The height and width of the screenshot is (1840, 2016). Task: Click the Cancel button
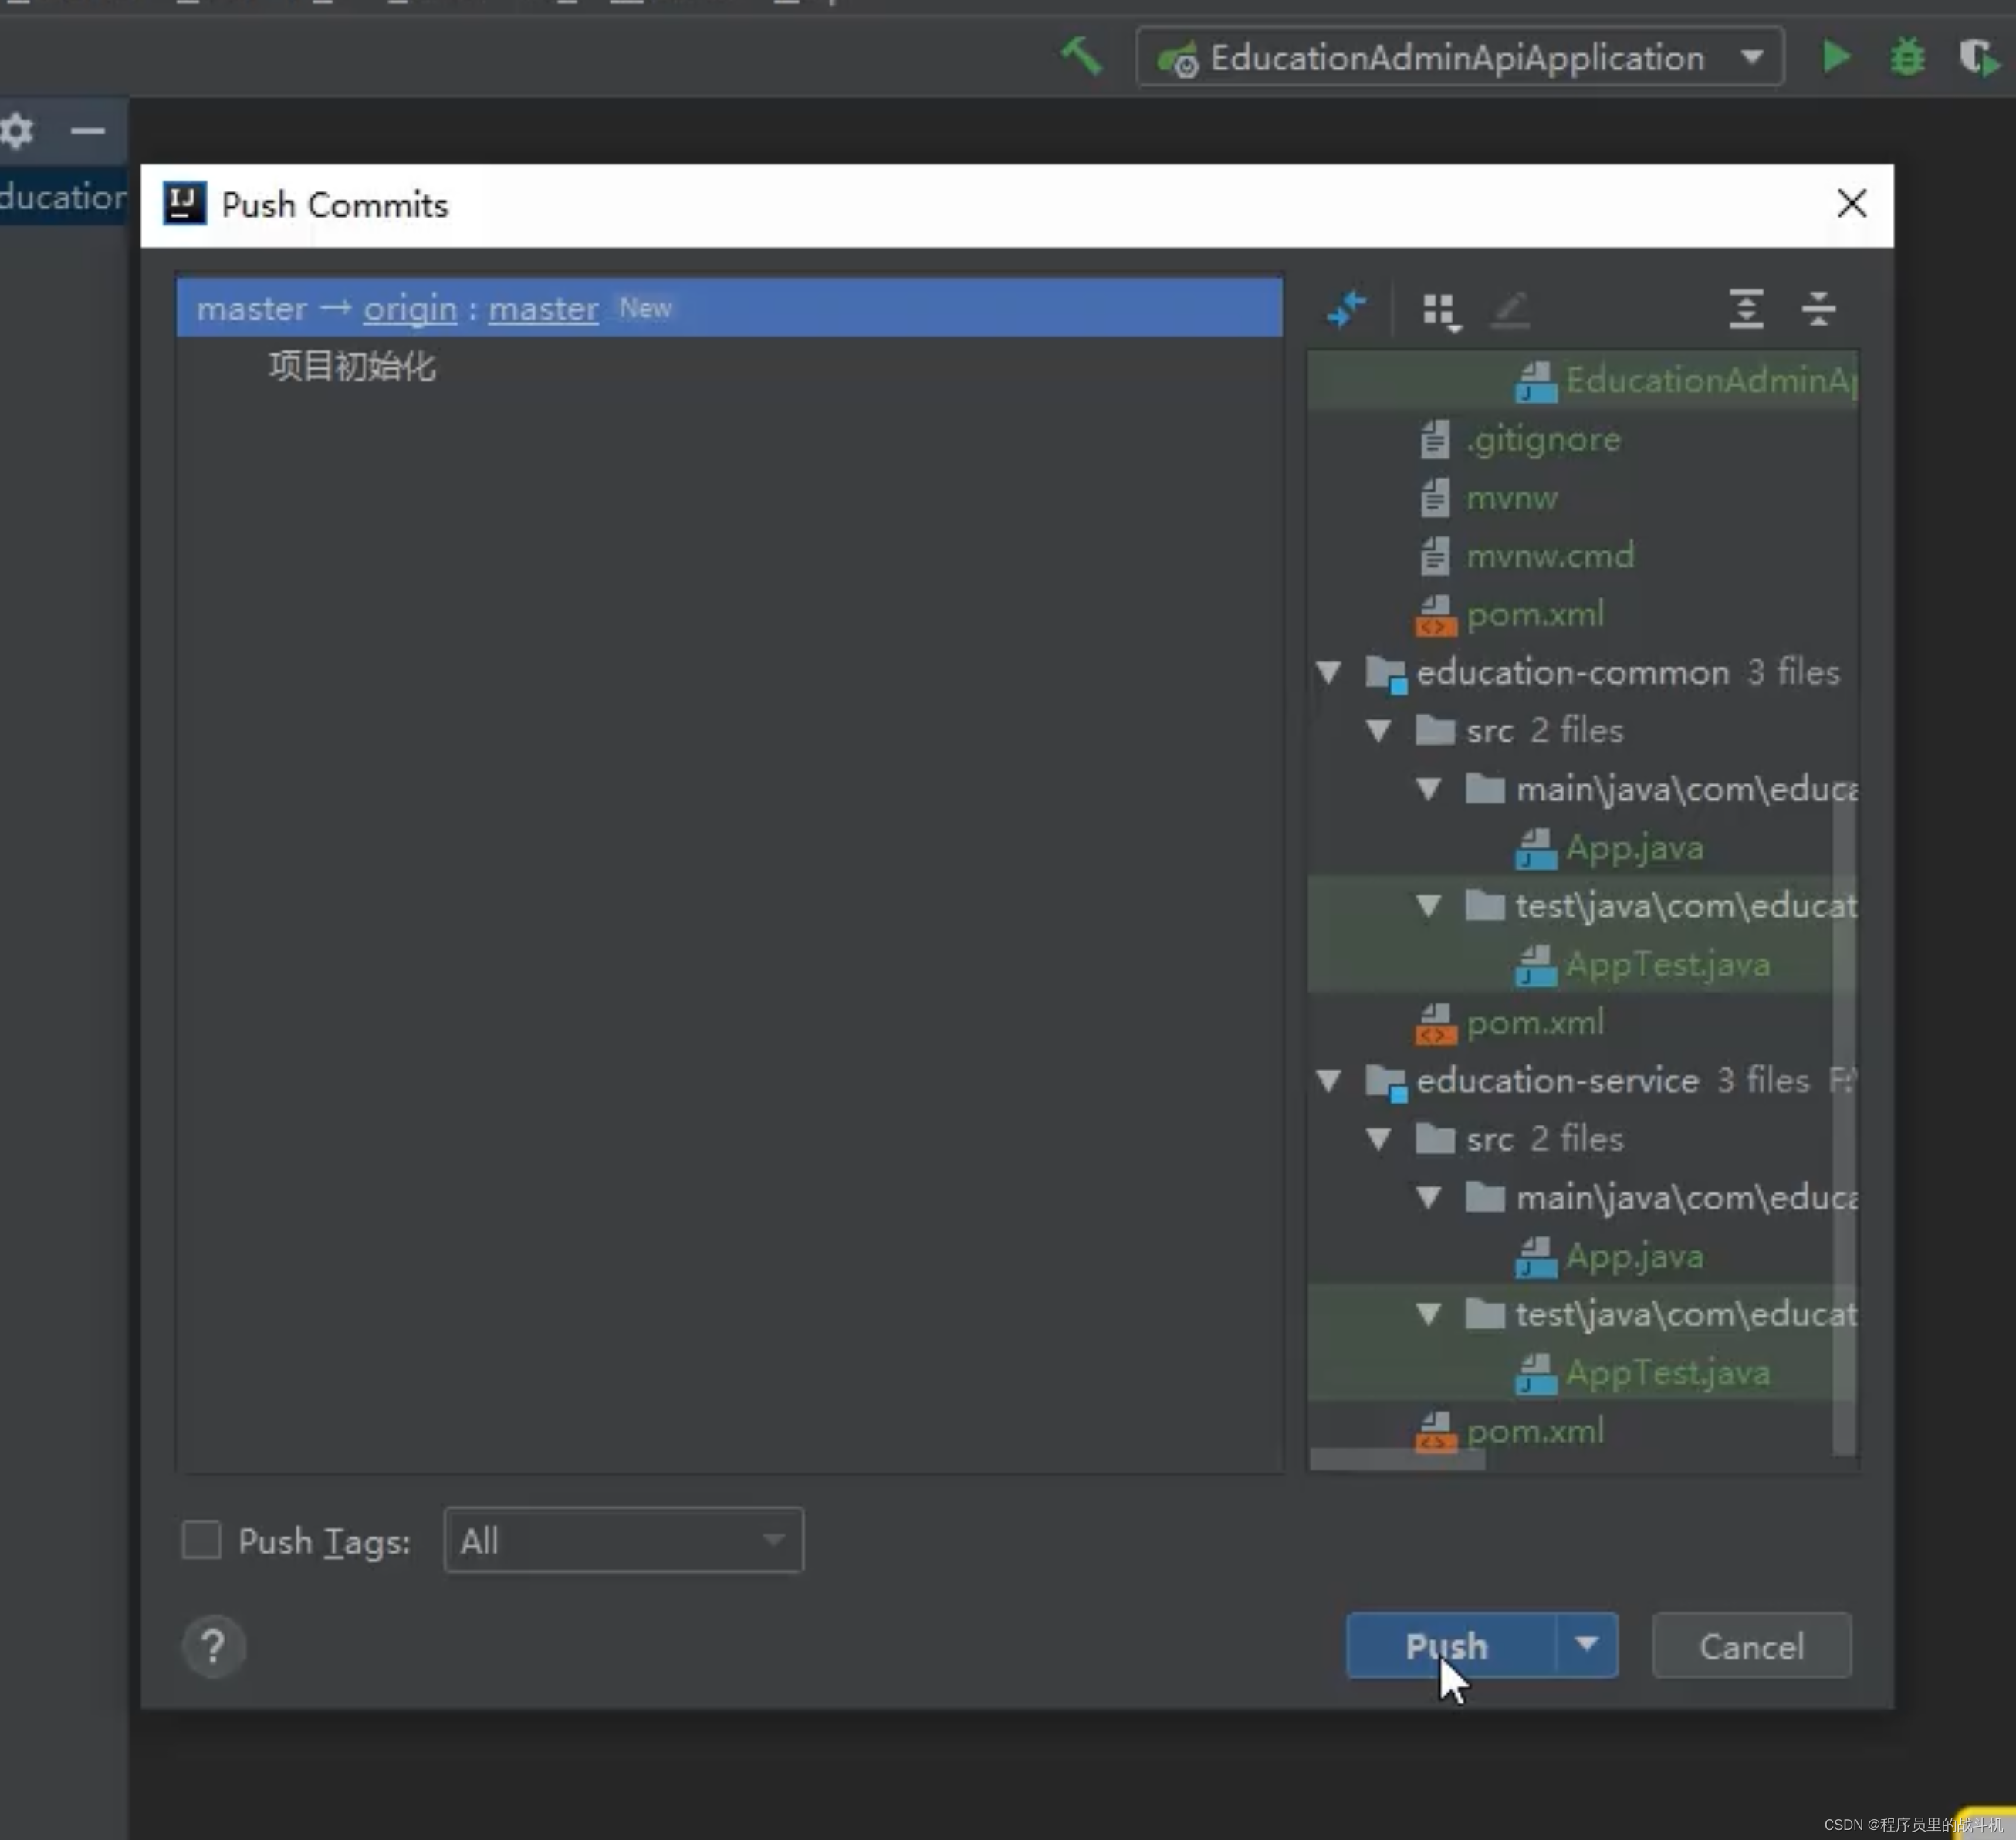(x=1751, y=1646)
